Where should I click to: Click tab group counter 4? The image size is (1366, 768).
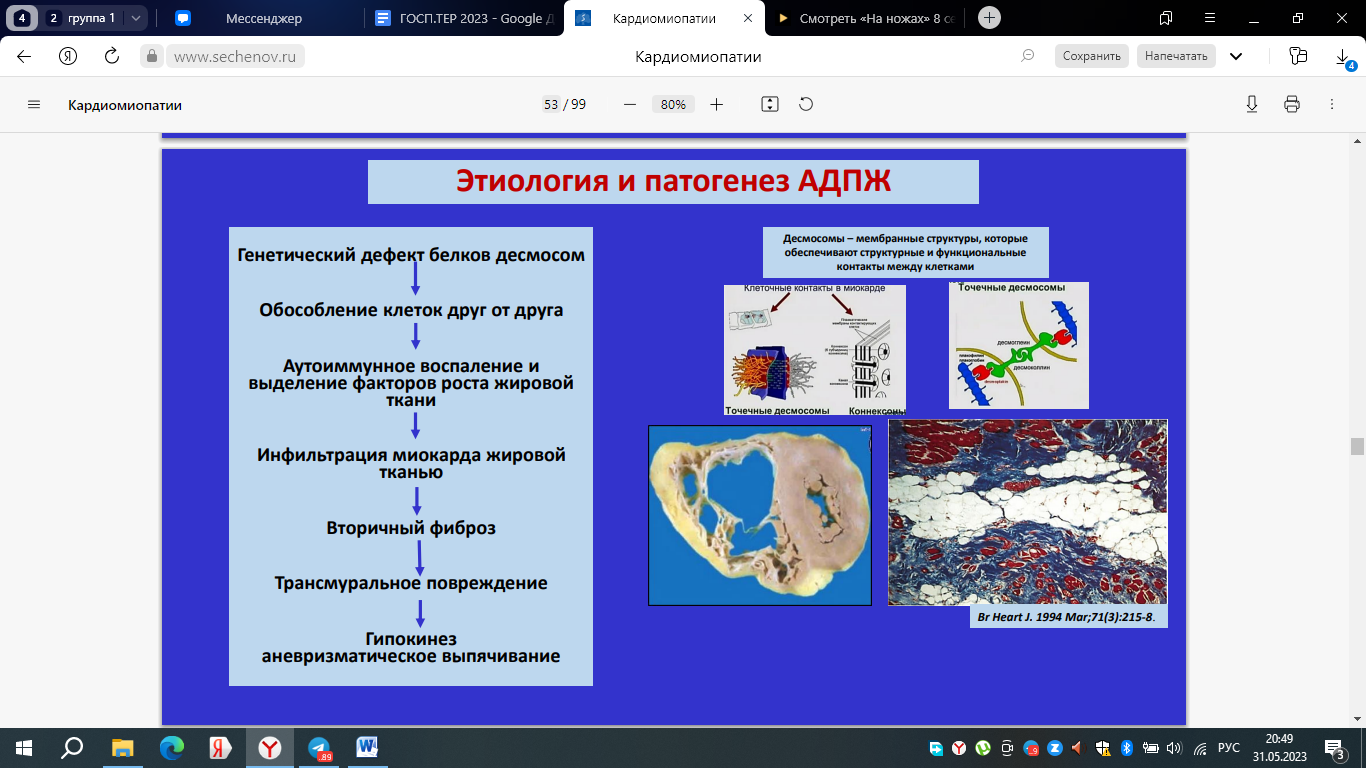click(x=21, y=18)
